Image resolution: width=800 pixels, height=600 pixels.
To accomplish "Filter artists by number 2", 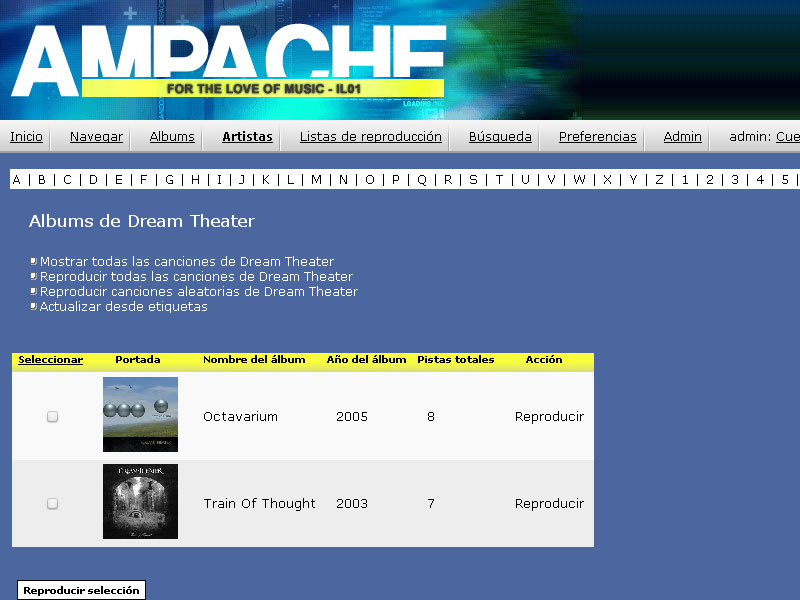I will coord(710,180).
